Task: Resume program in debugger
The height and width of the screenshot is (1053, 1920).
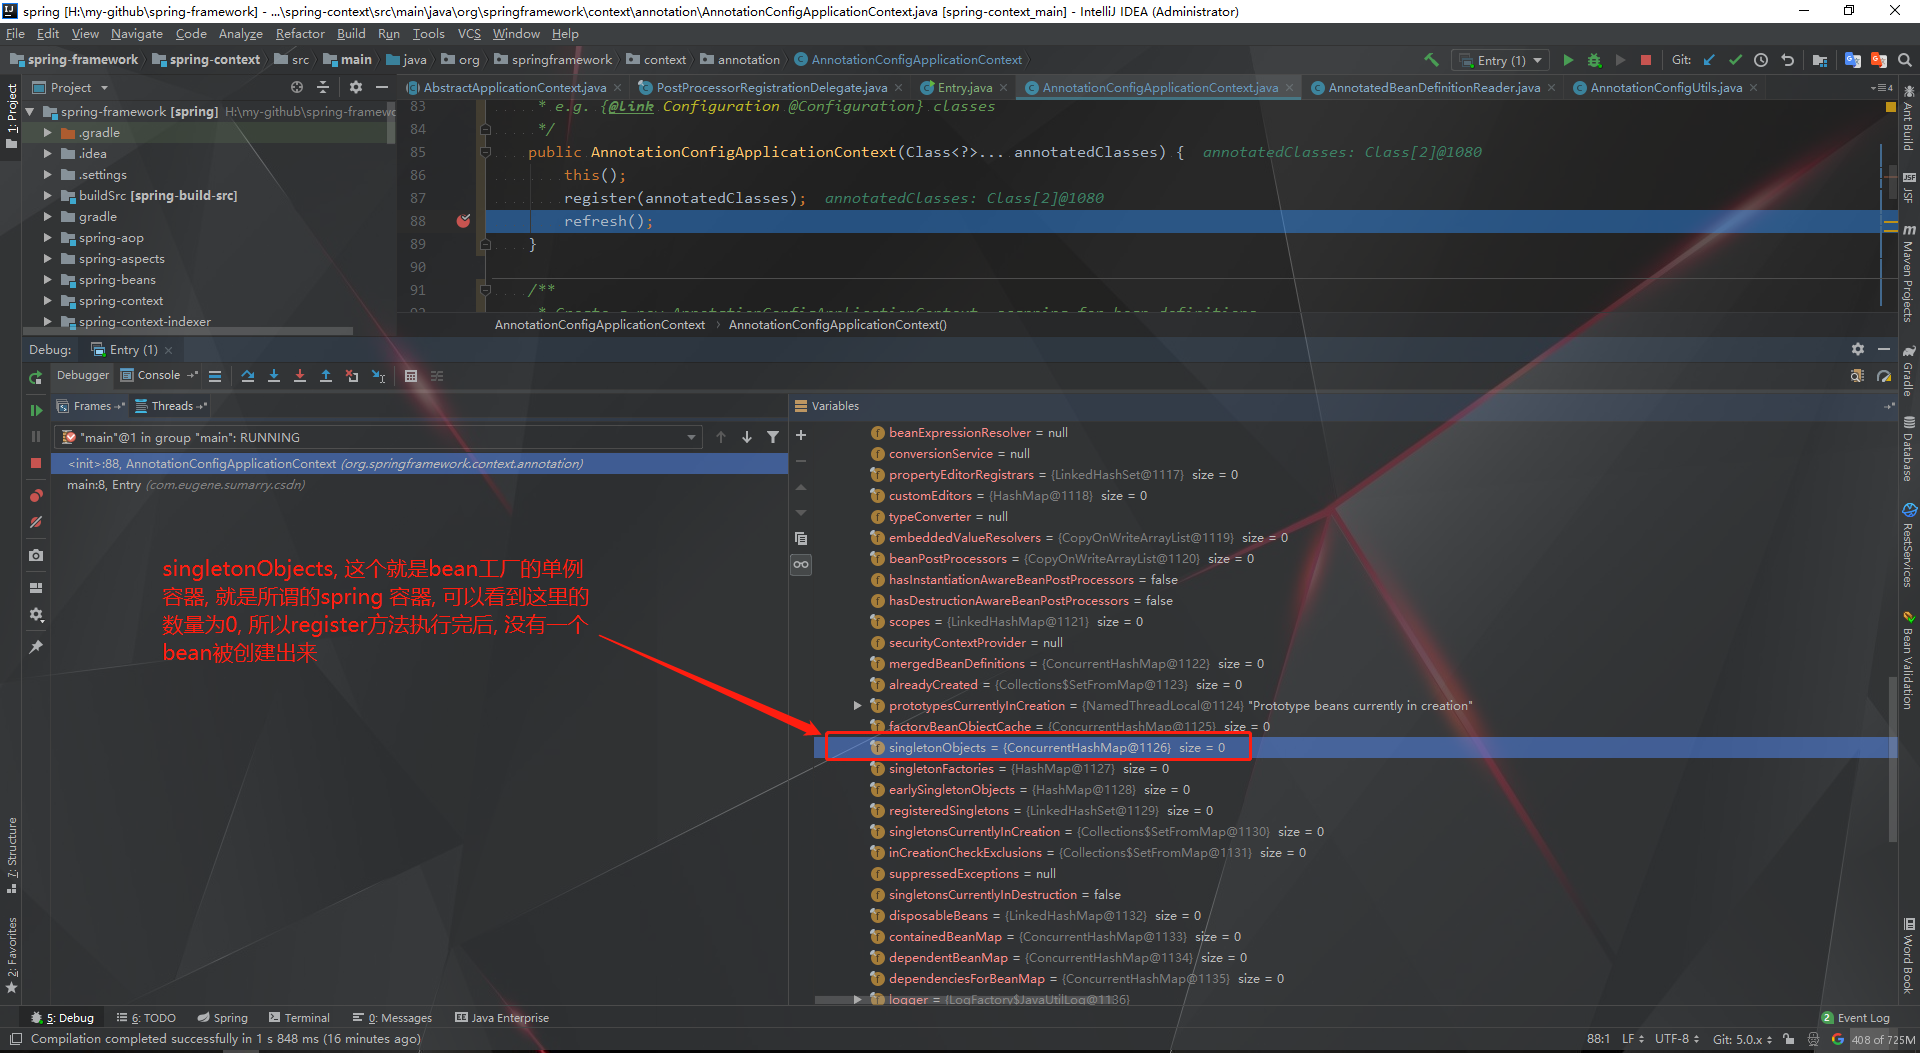Action: (36, 410)
